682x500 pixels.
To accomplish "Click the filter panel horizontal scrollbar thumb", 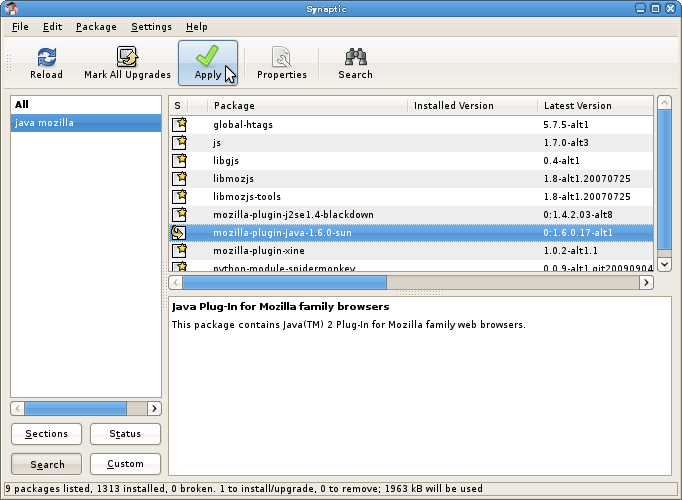I will (x=76, y=409).
